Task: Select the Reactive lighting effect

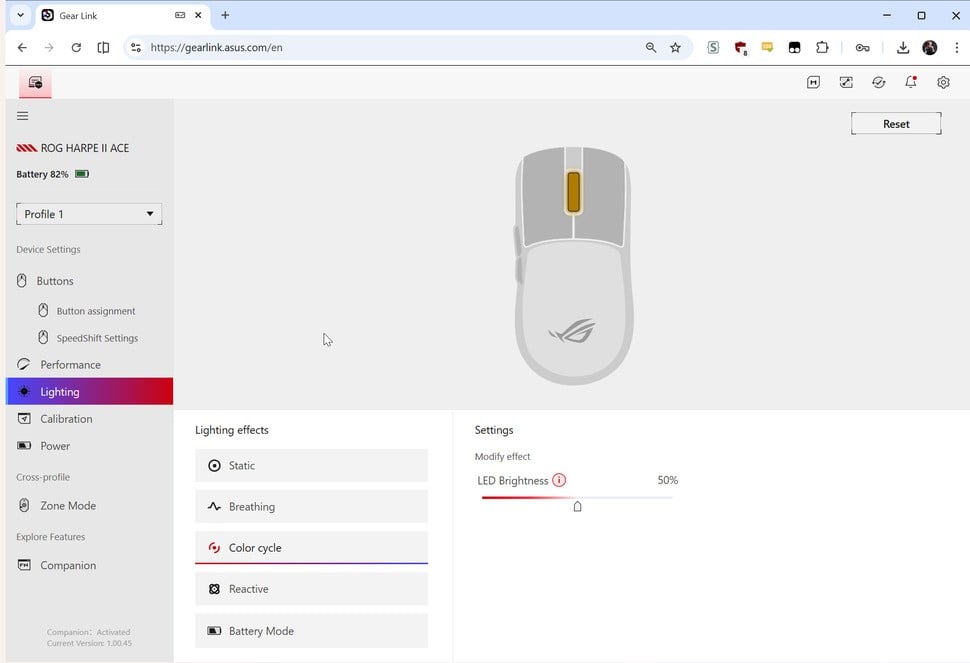Action: [311, 589]
